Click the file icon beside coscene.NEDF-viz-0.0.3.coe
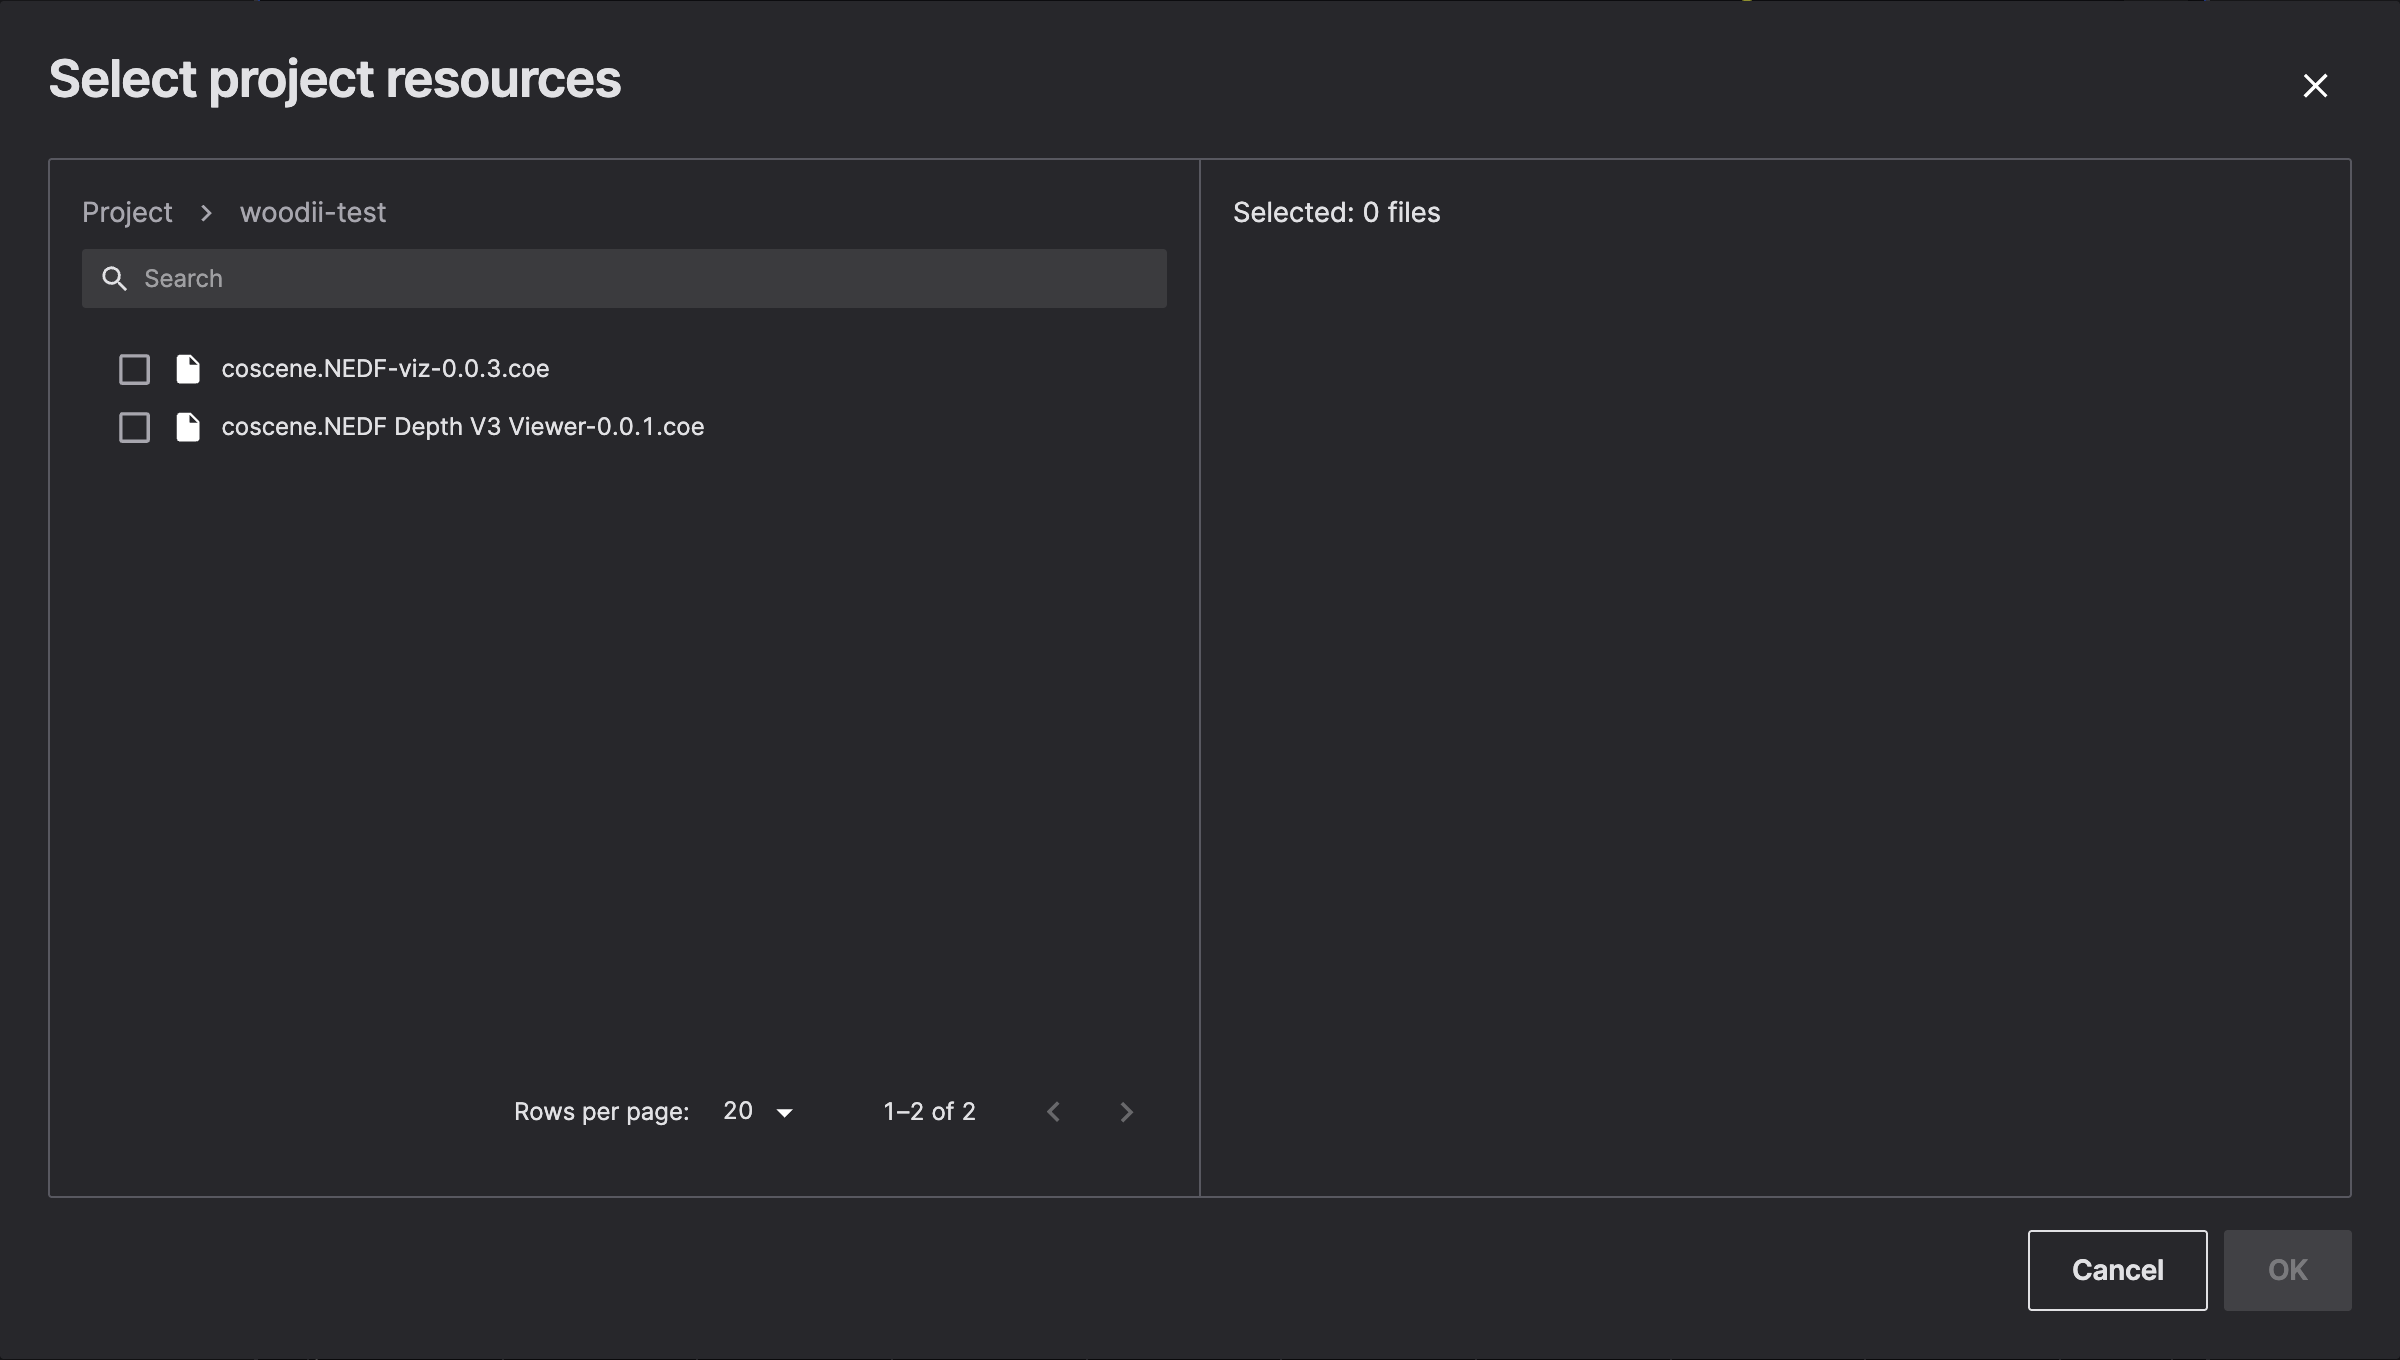The image size is (2400, 1360). coord(188,368)
